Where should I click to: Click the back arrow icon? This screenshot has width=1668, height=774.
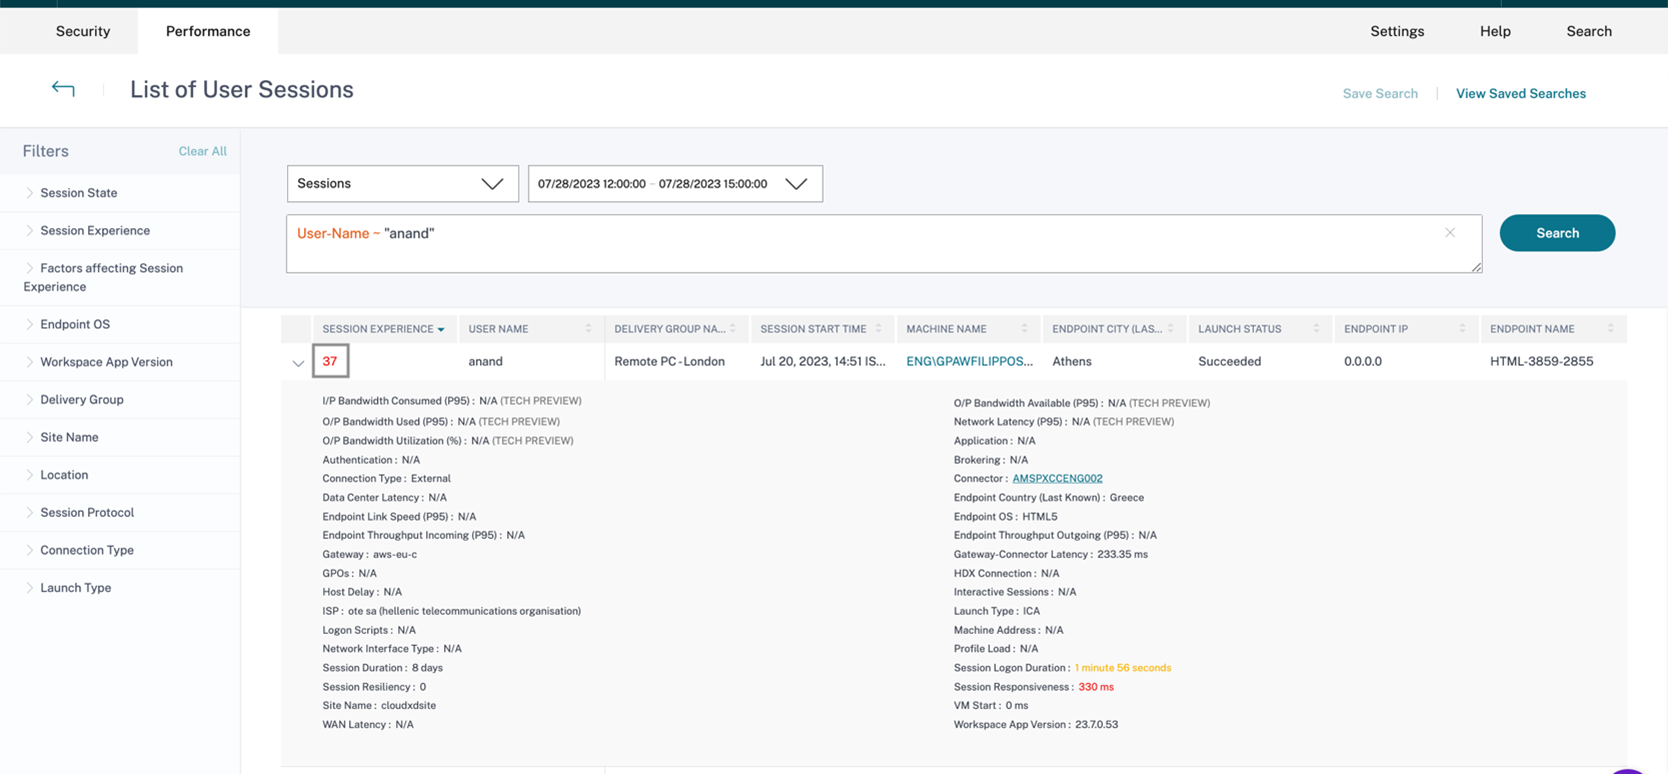(63, 89)
